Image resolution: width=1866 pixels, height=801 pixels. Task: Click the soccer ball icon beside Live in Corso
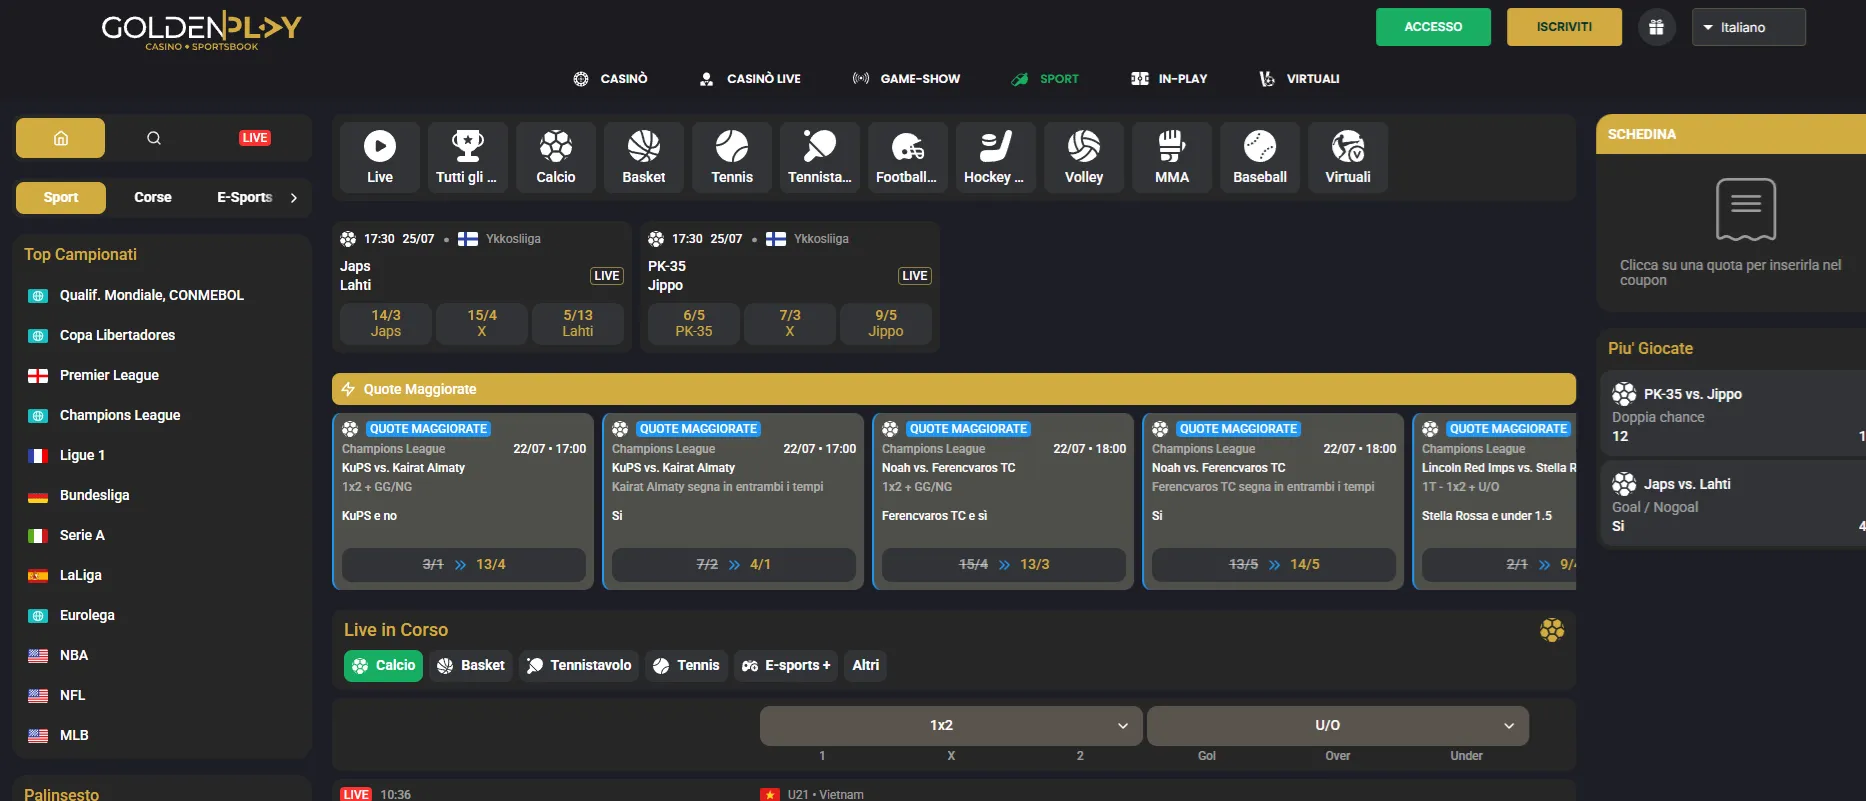tap(1552, 630)
